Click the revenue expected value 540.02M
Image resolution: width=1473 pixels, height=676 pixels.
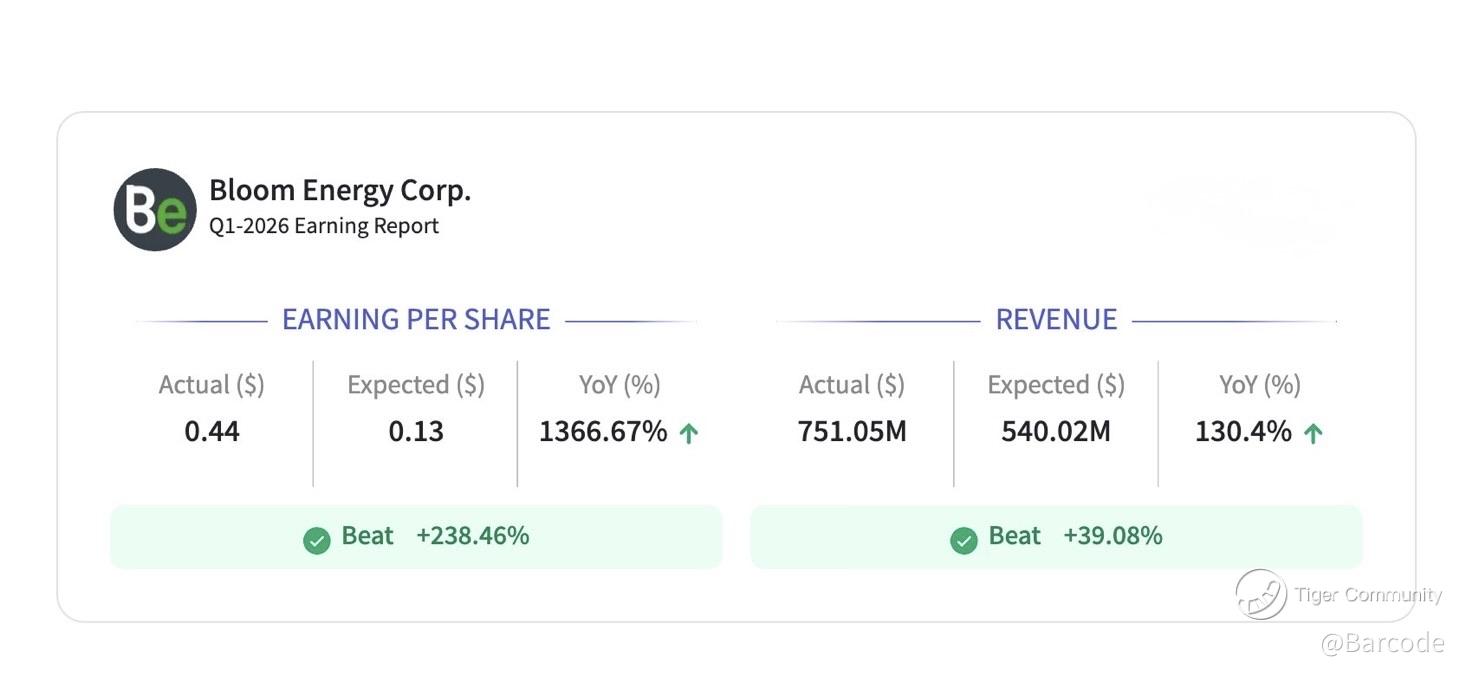1056,431
